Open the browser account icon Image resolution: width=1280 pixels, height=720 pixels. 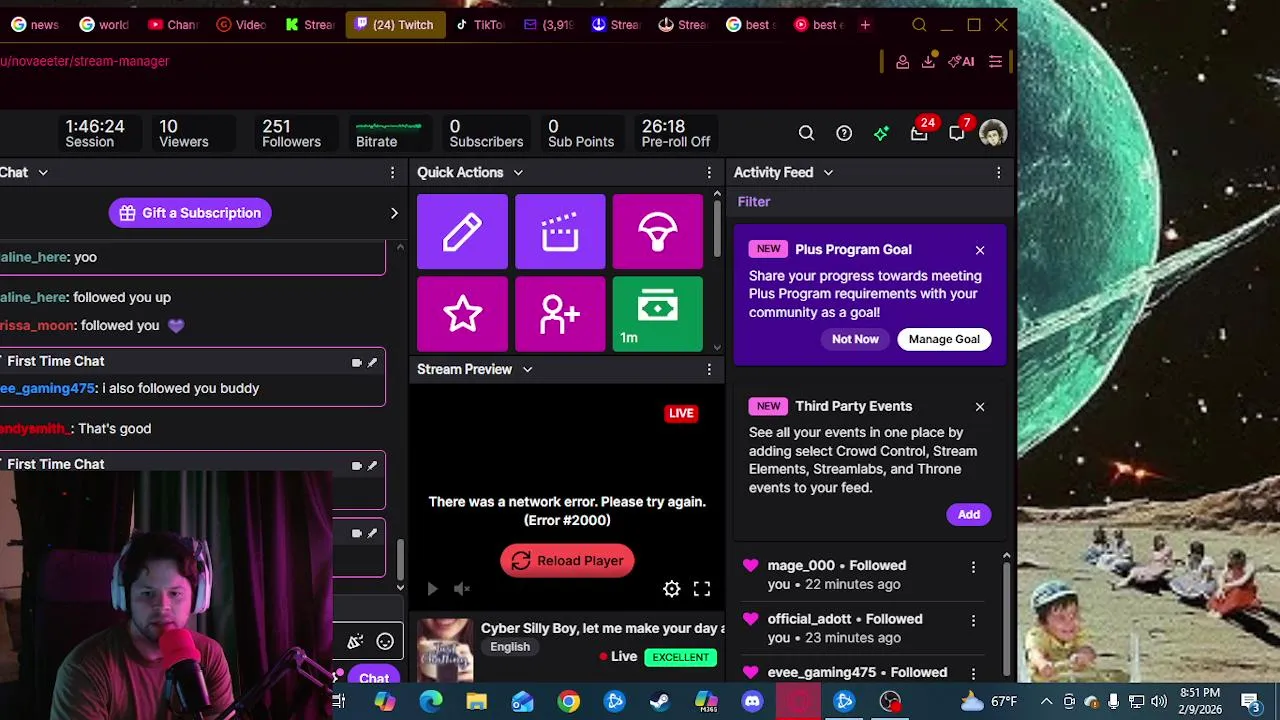902,61
